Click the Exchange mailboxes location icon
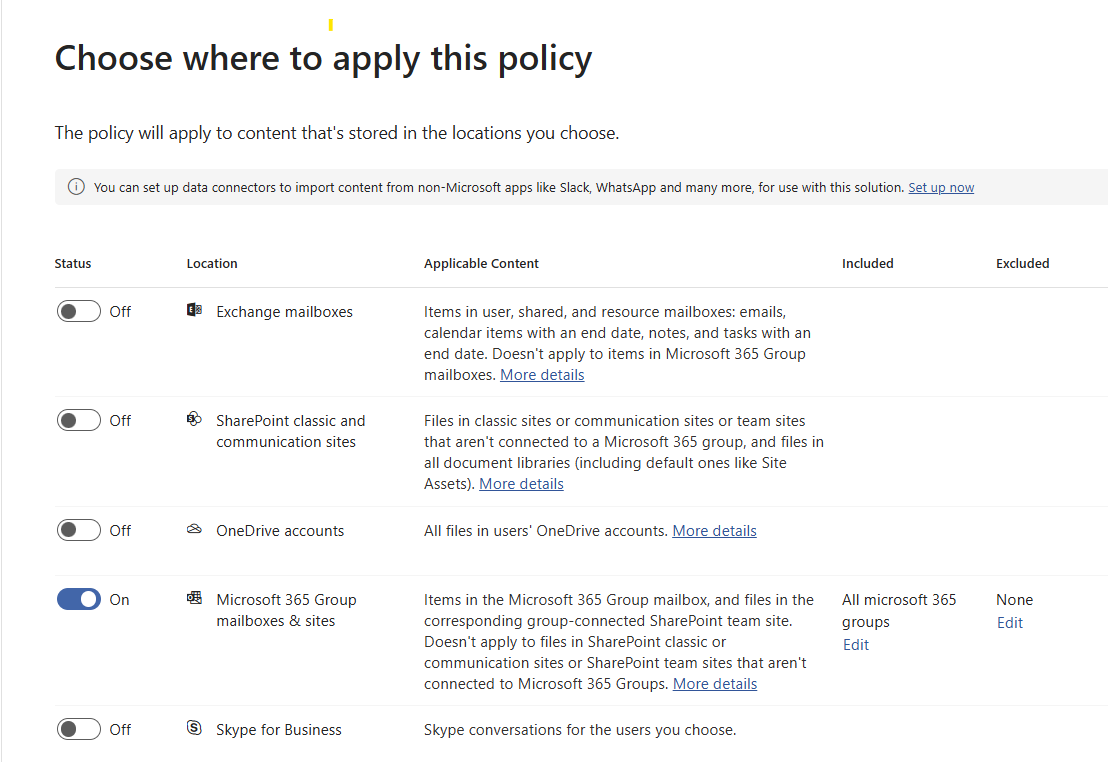The image size is (1108, 762). pyautogui.click(x=194, y=310)
